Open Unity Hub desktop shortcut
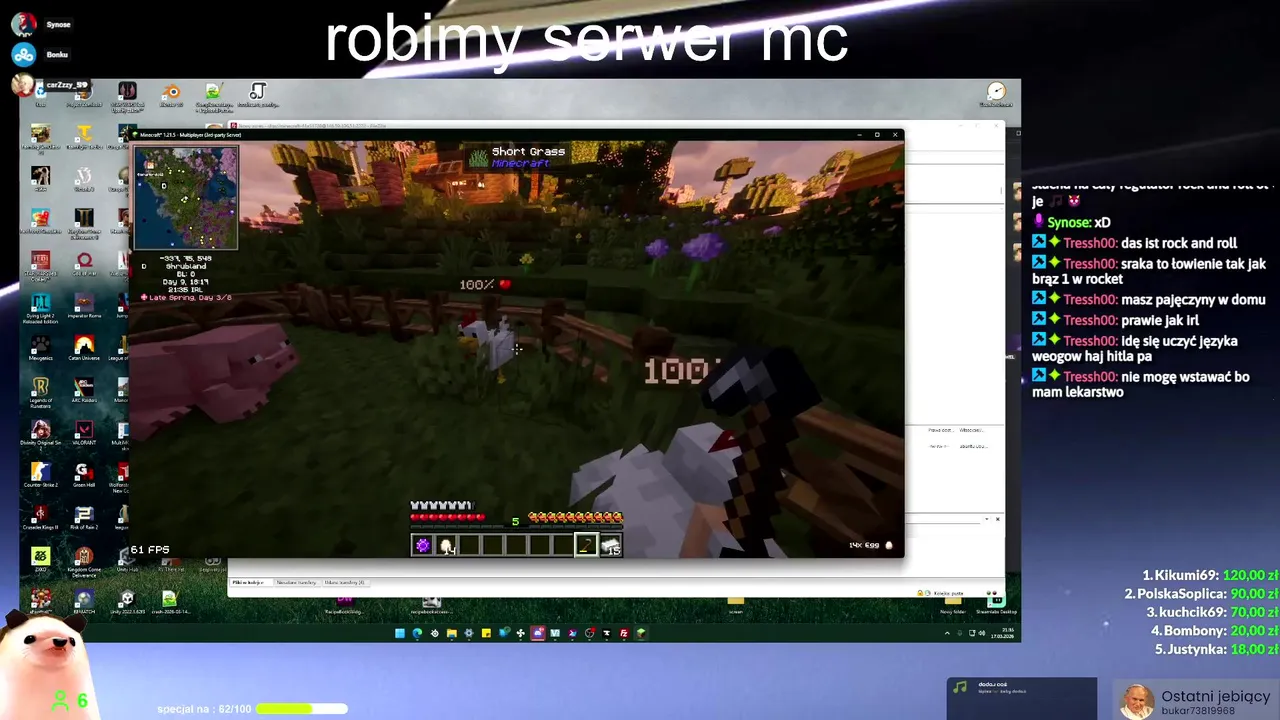Screen dimensions: 1280x720 [x=127, y=560]
